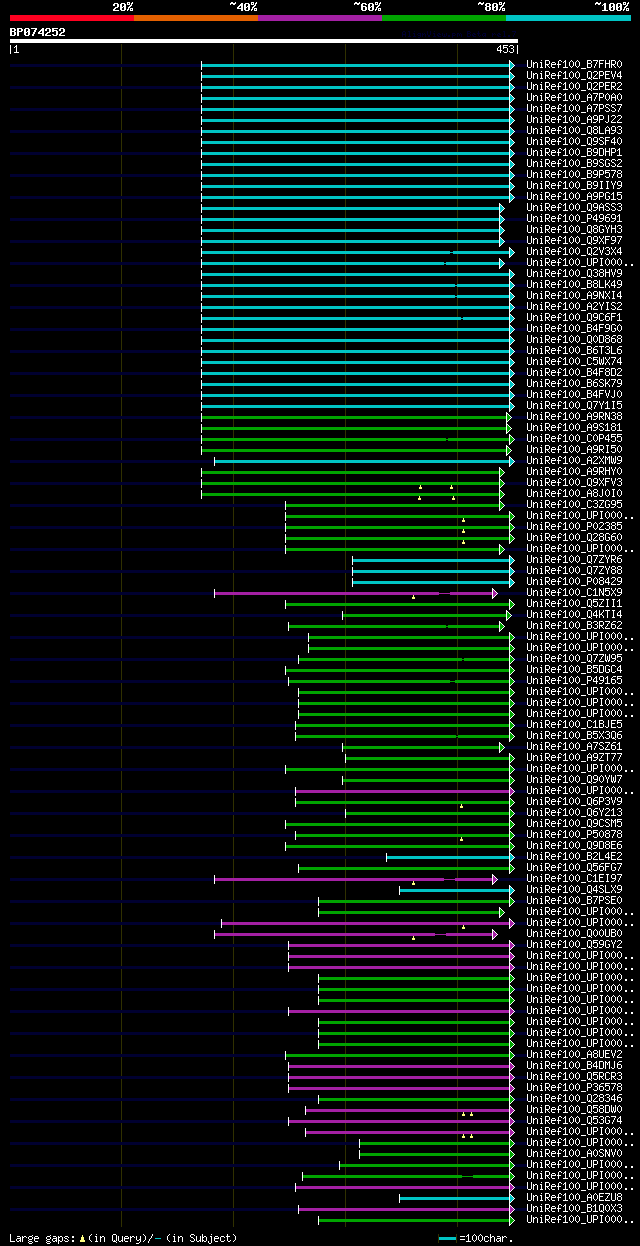Open UniRef100_Q38HV9 entry
Viewport: 640px width, 1246px height.
click(x=574, y=273)
